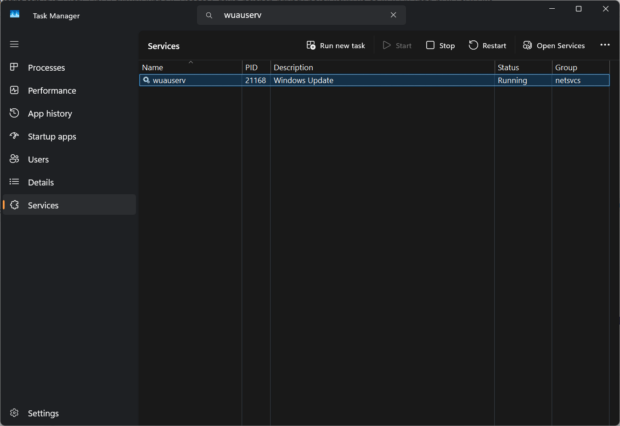
Task: Stop the selected wuauserv service
Action: tap(440, 45)
